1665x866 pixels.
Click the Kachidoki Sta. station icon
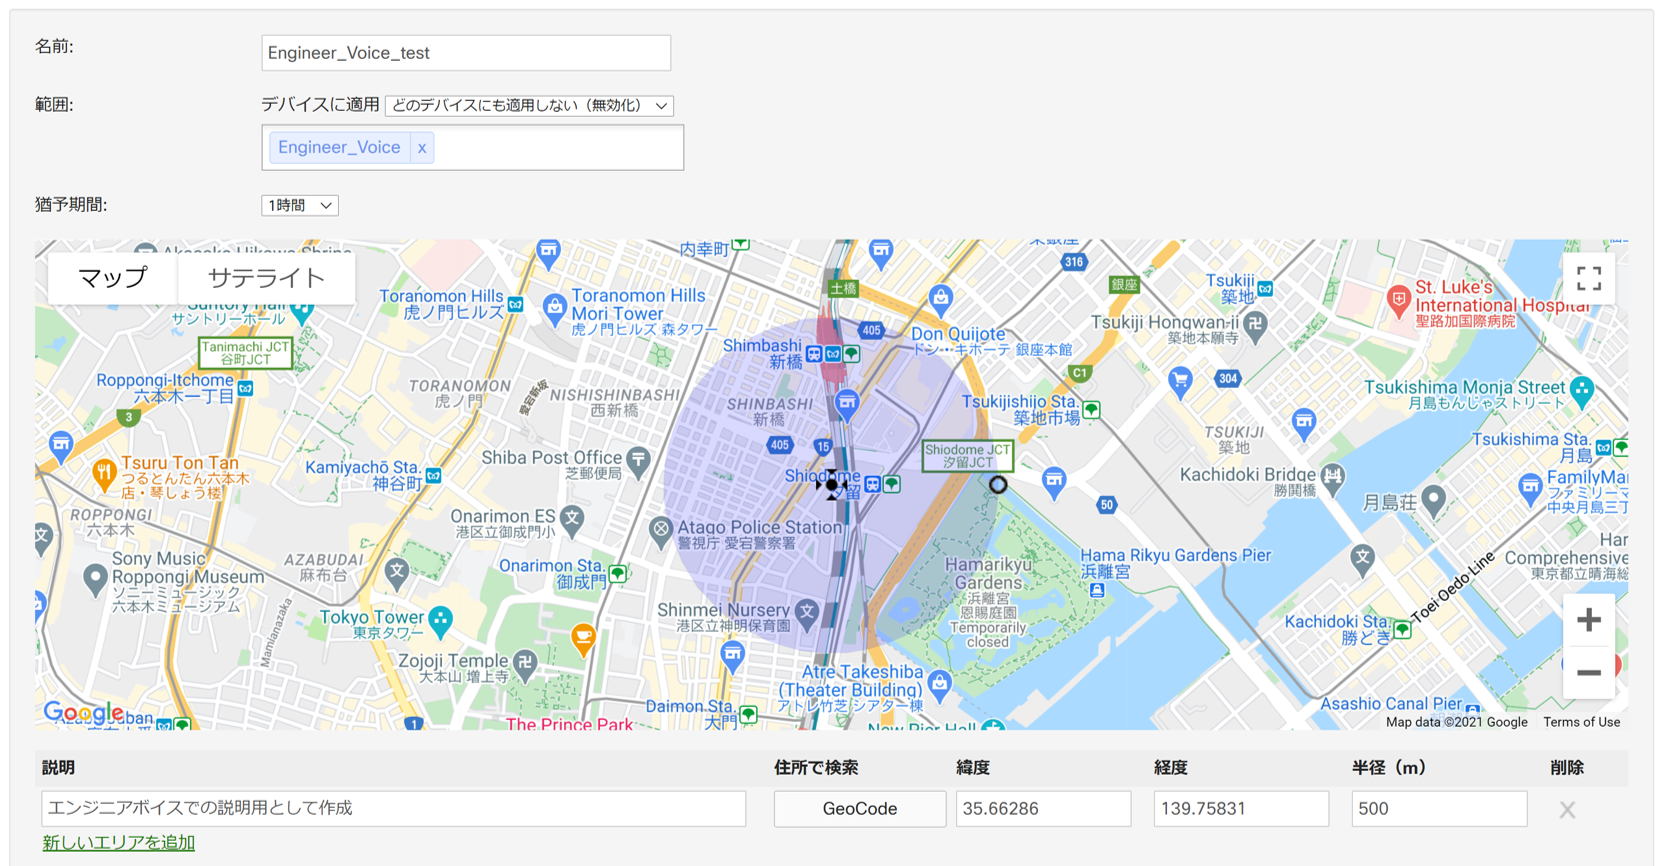point(1402,629)
